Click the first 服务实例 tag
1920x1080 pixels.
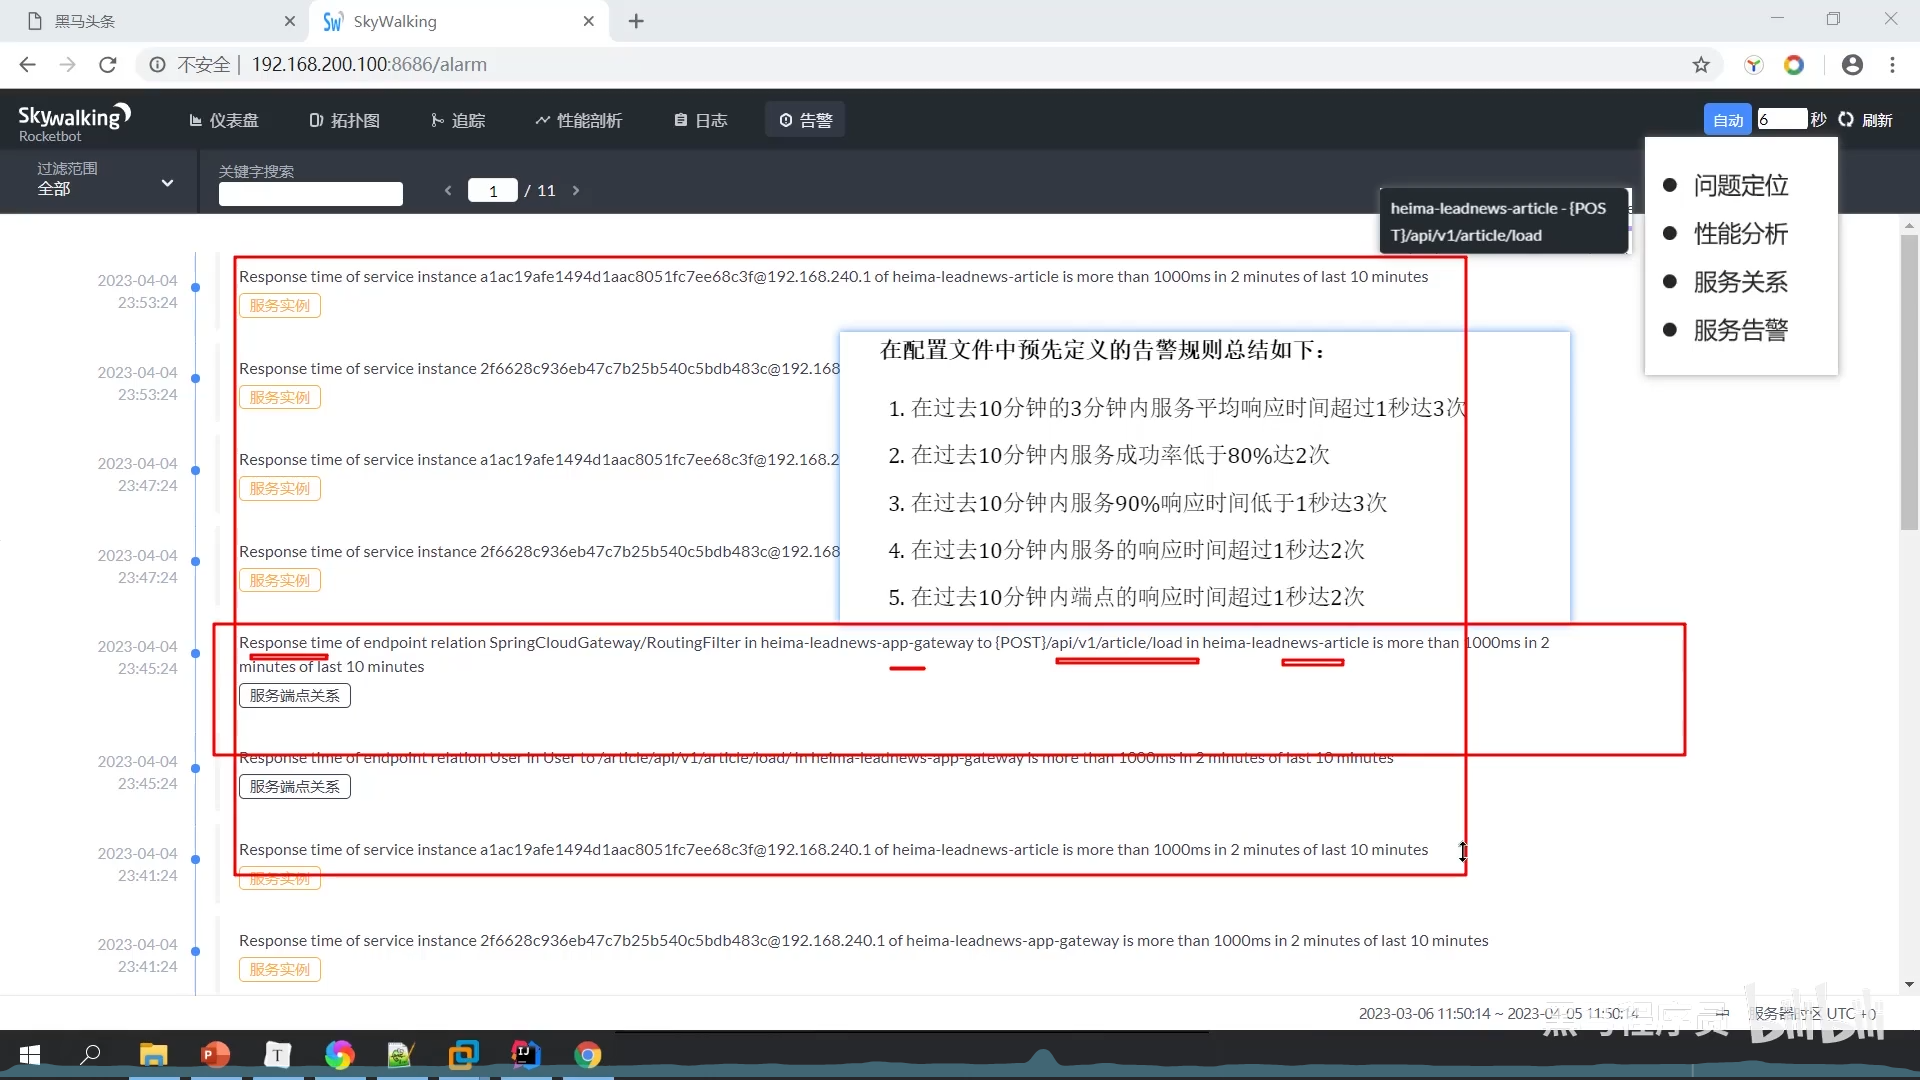click(x=280, y=306)
